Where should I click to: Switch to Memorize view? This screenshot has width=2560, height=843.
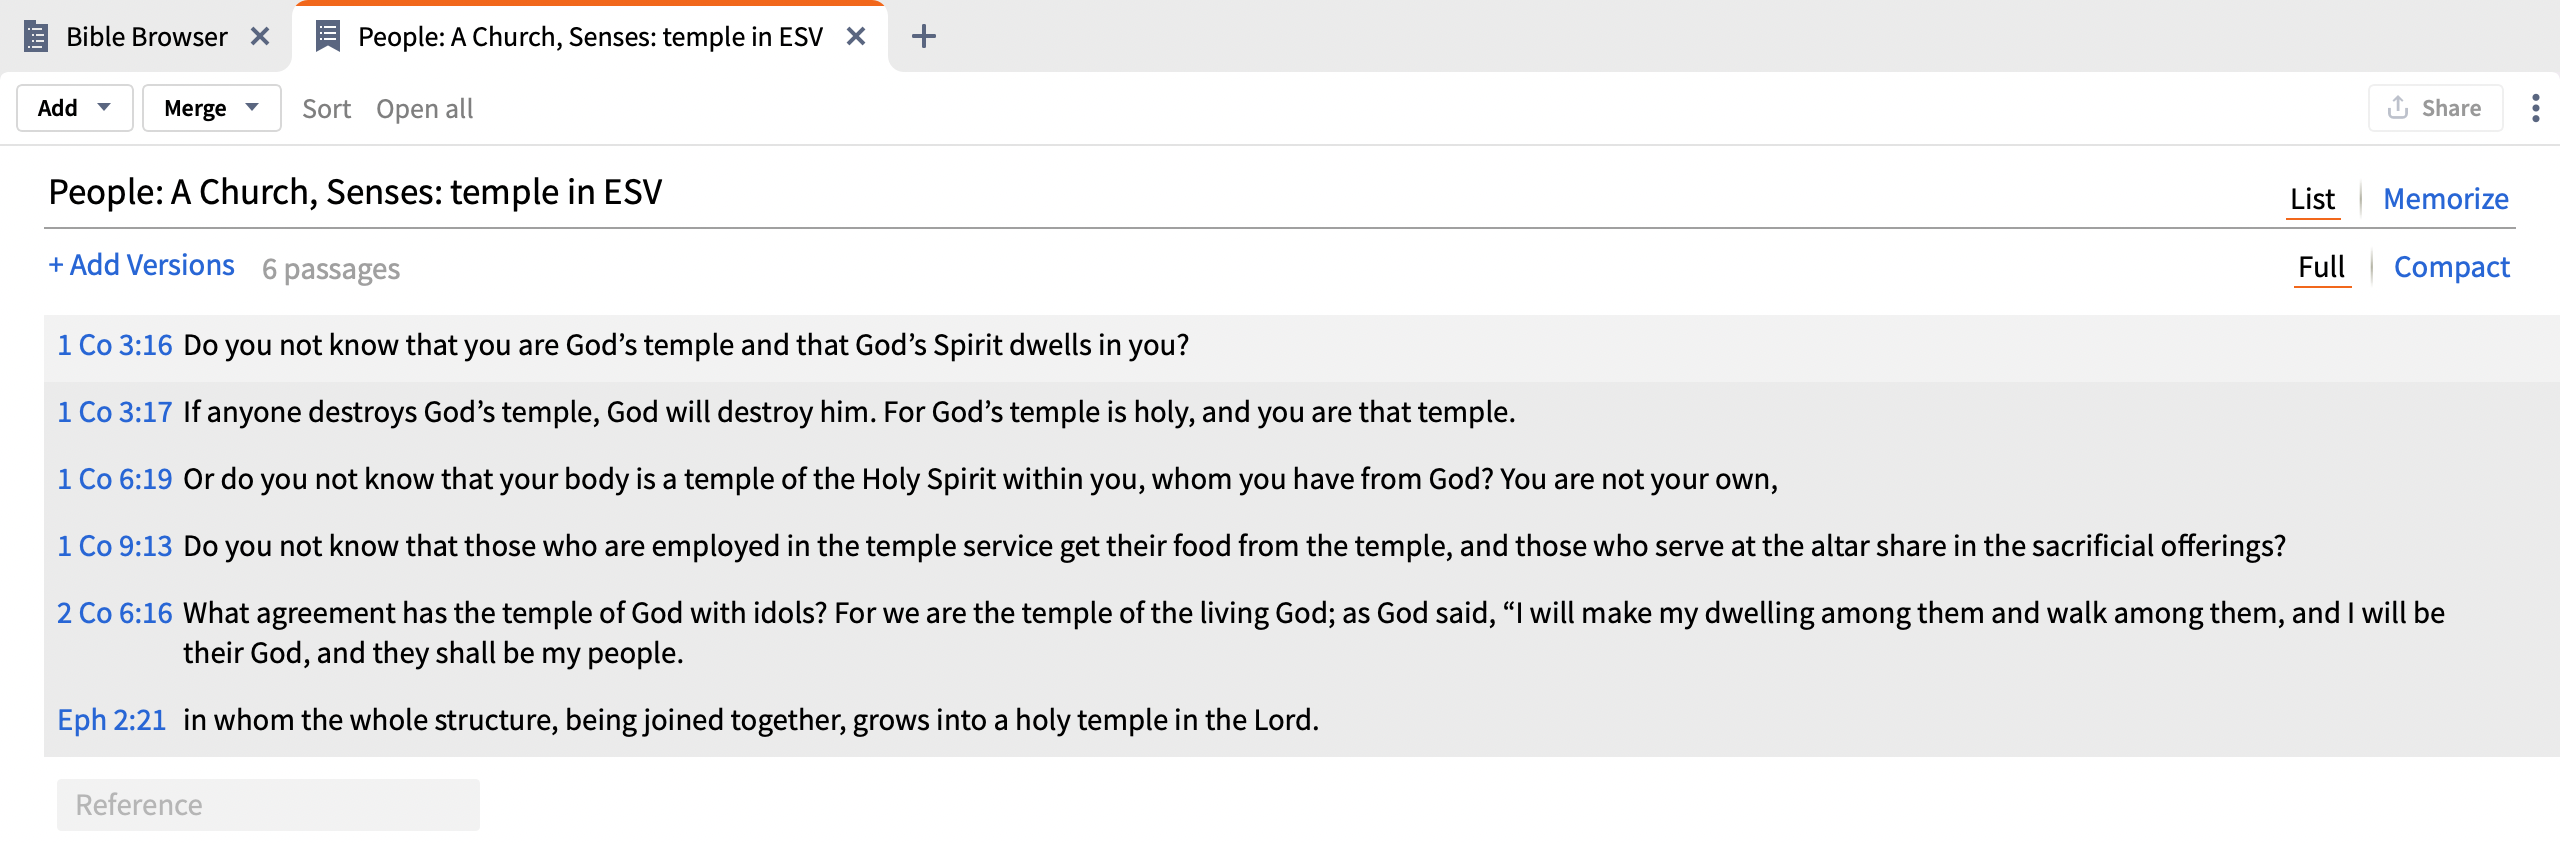[2445, 199]
